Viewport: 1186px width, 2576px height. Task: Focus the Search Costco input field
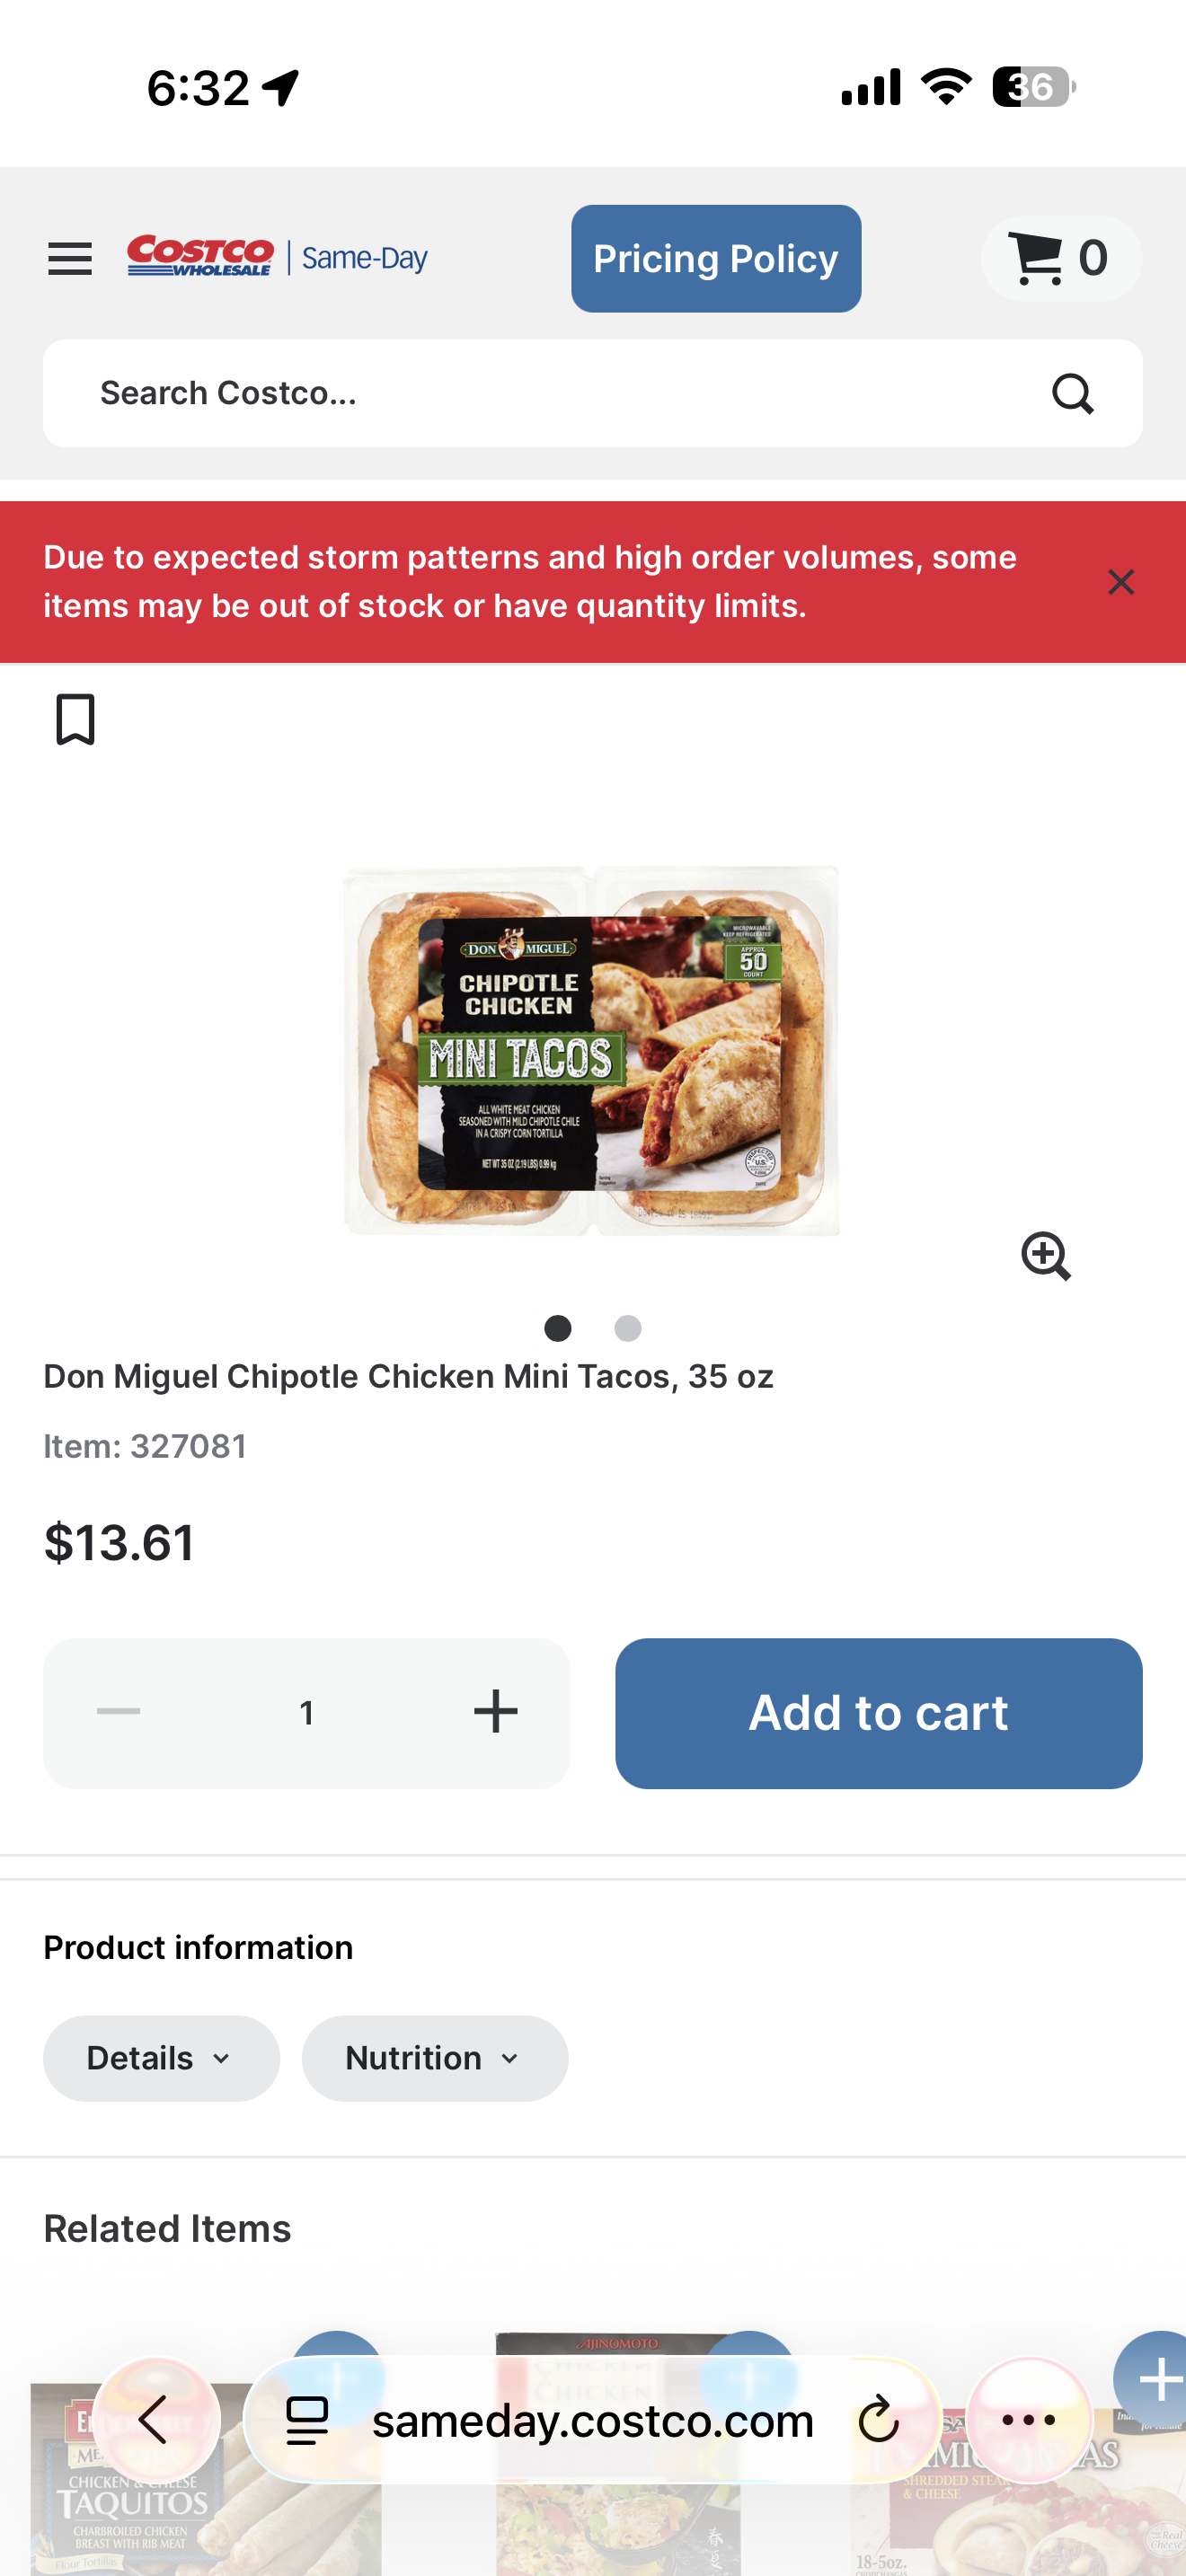[x=540, y=393]
